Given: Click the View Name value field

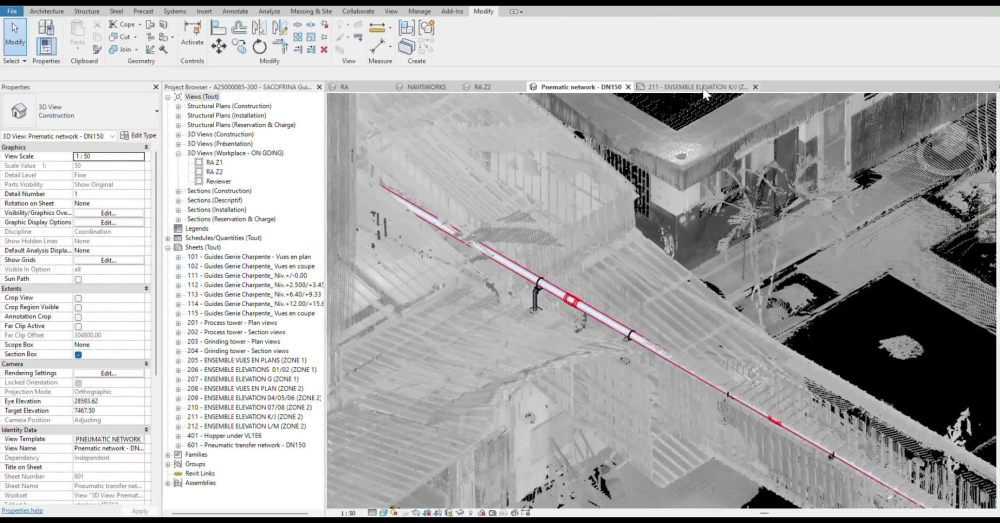Looking at the screenshot, I should click(x=109, y=448).
